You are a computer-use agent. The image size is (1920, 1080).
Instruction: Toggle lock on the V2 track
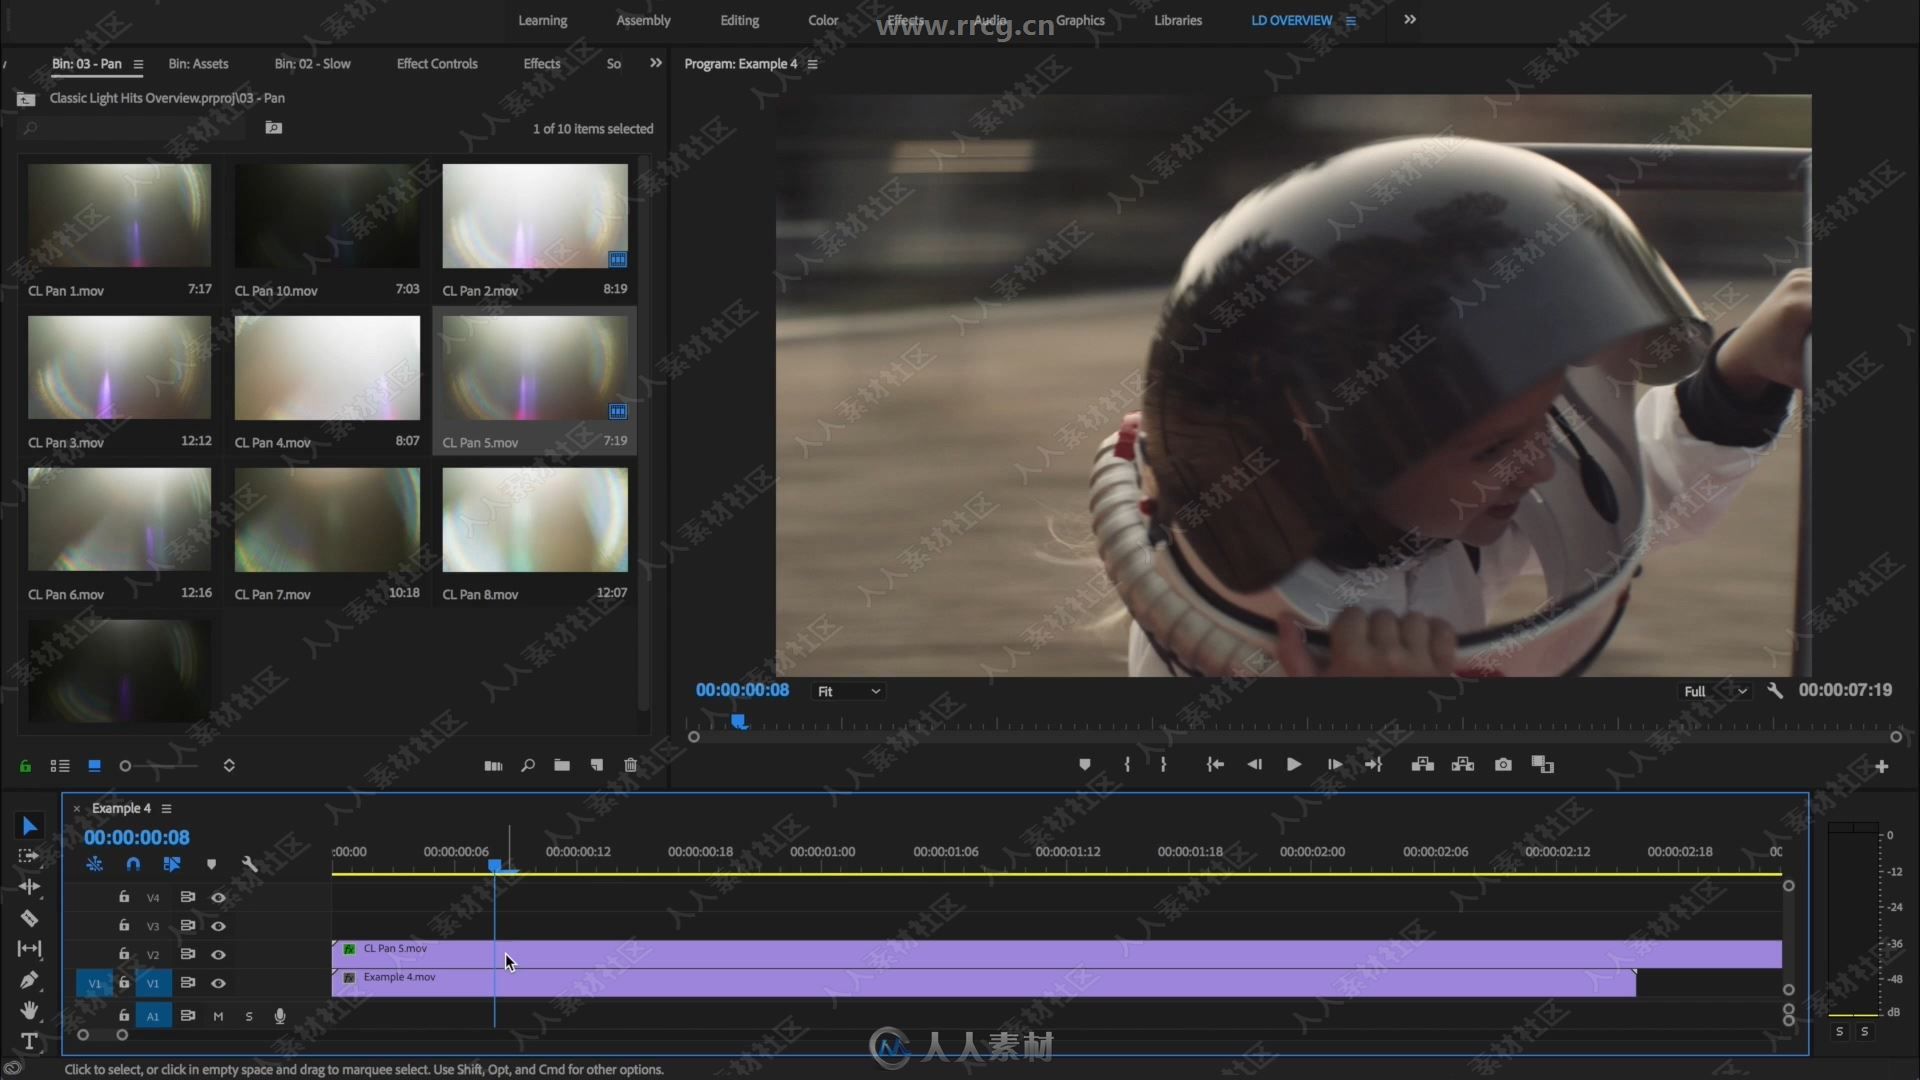(124, 954)
